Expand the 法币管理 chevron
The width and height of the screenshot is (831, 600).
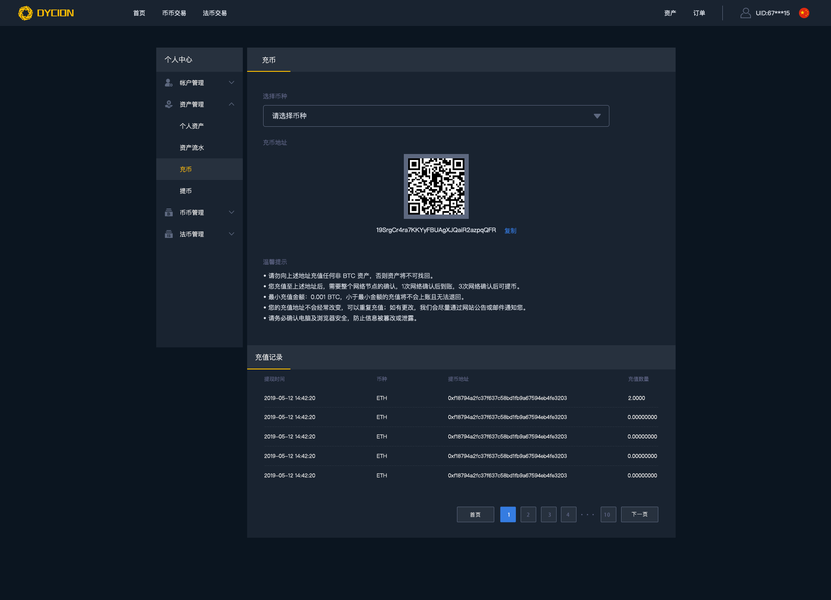[232, 234]
